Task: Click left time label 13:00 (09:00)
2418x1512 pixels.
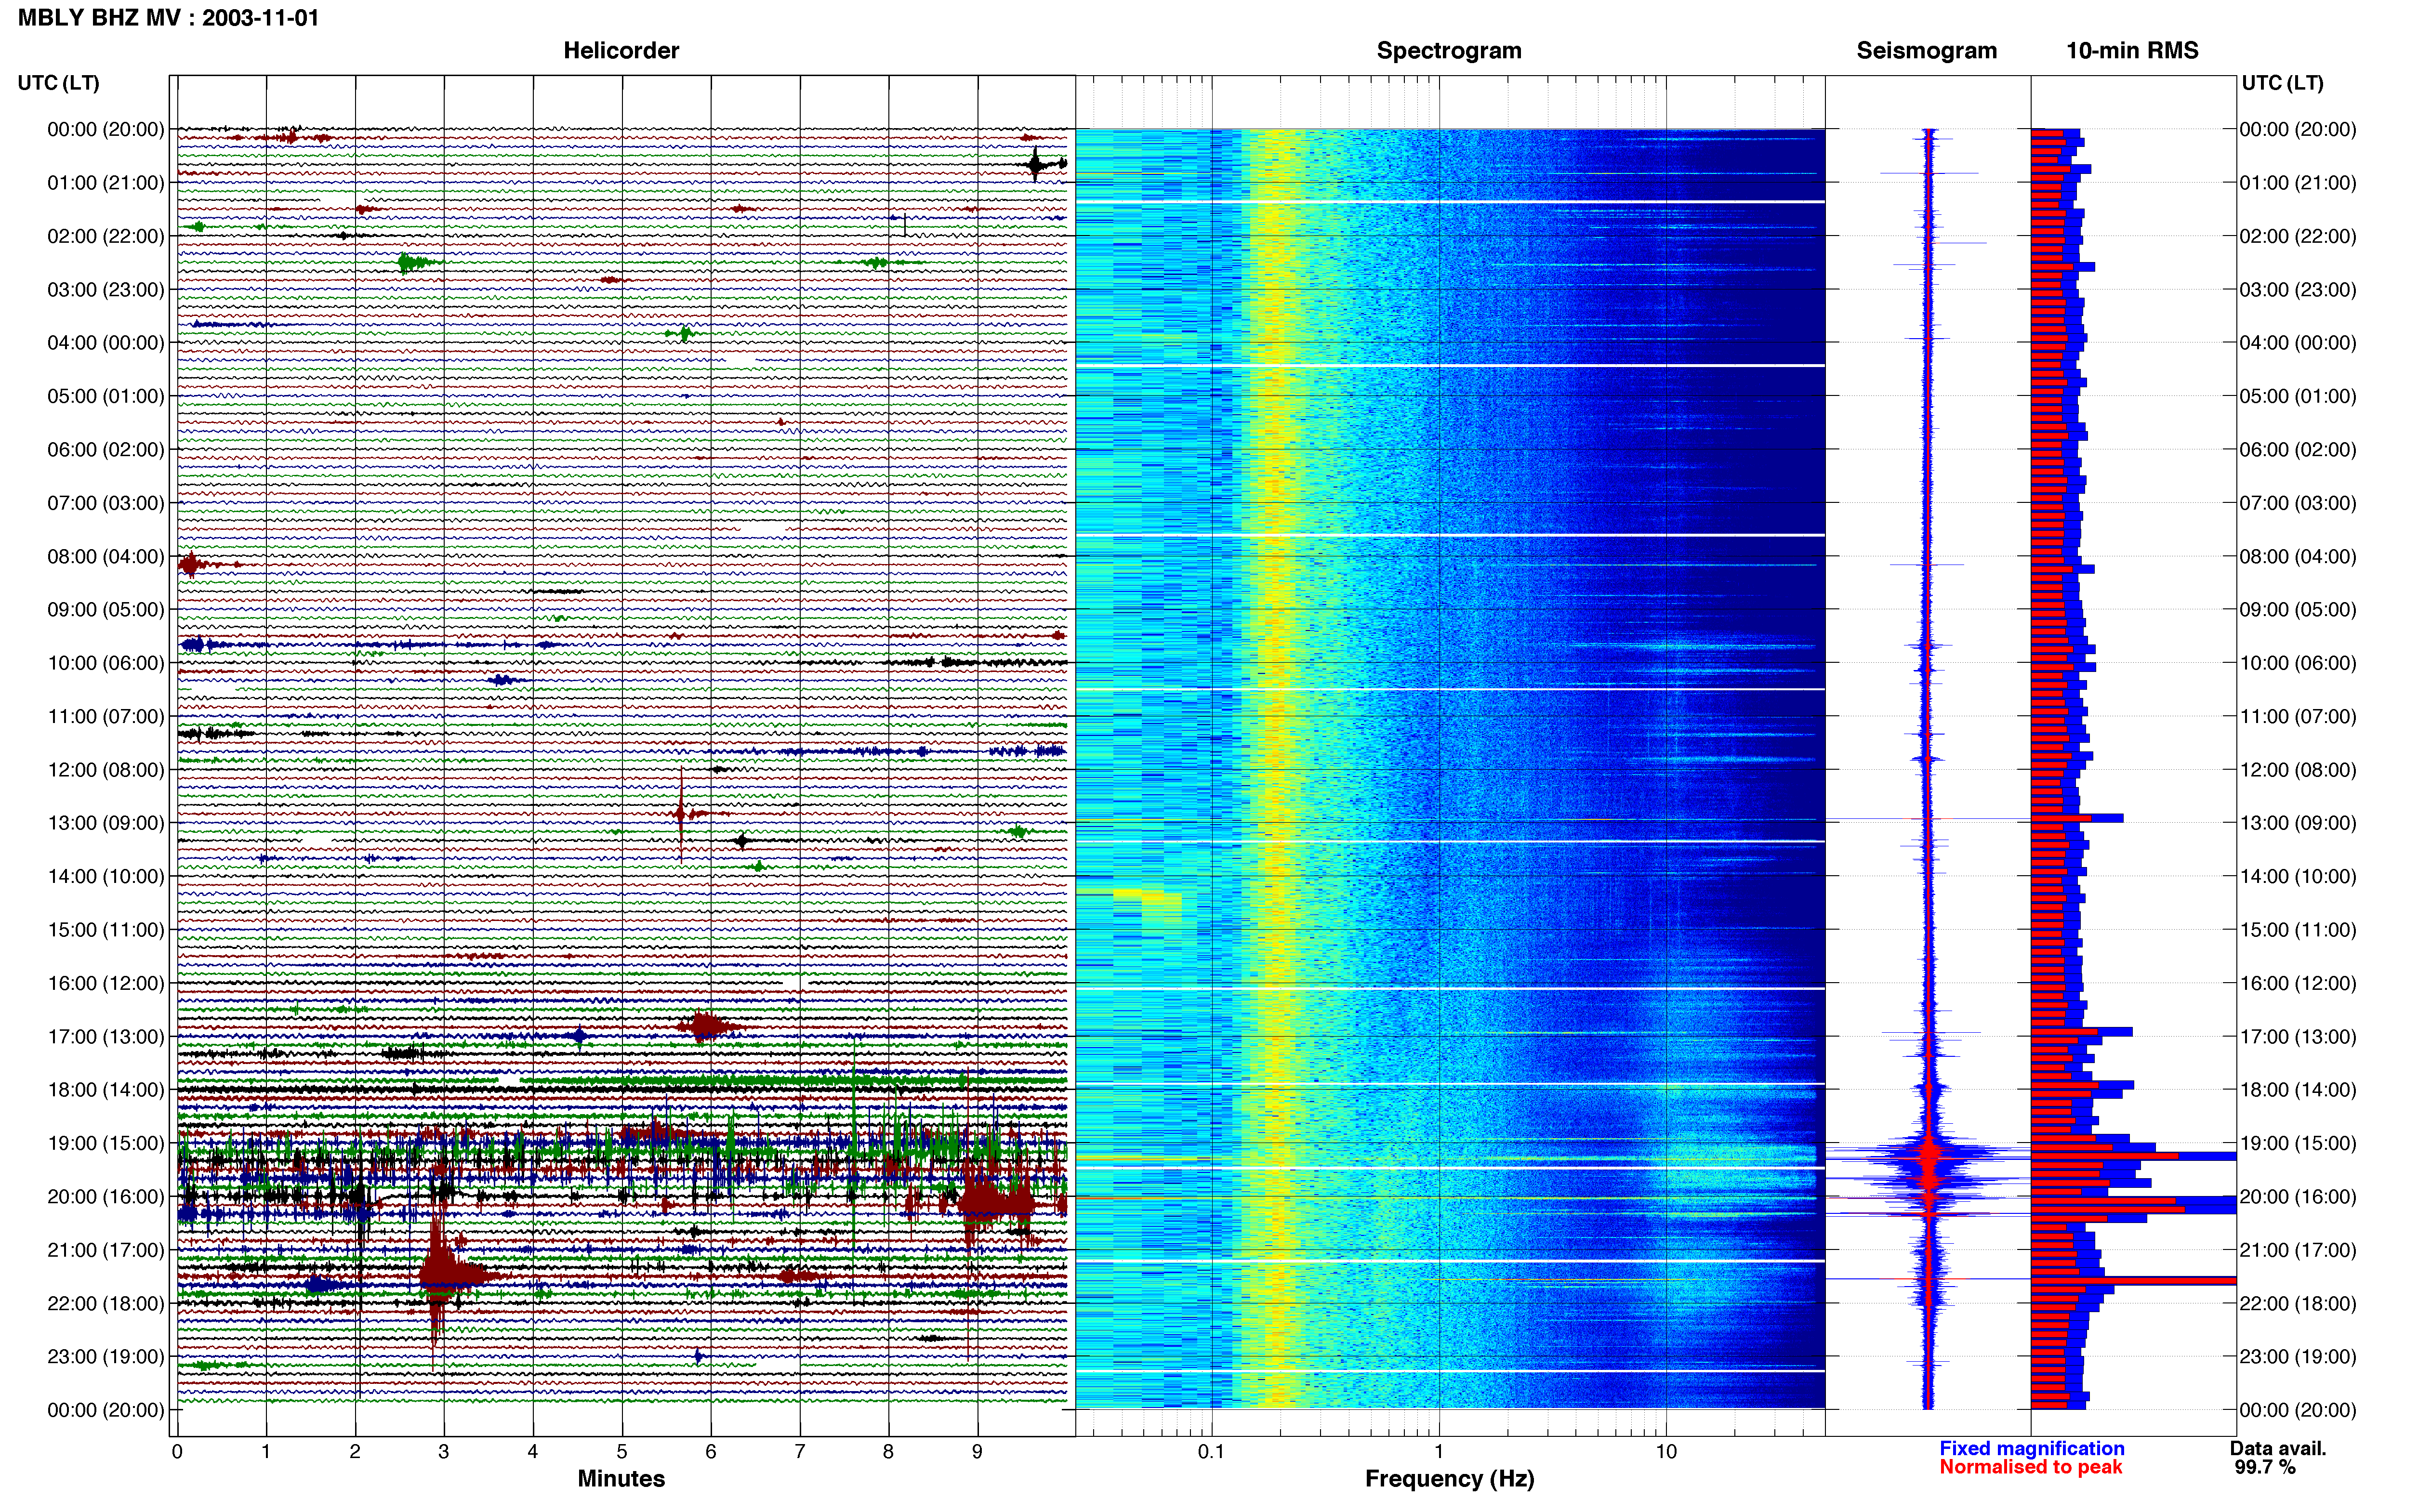Action: [105, 823]
